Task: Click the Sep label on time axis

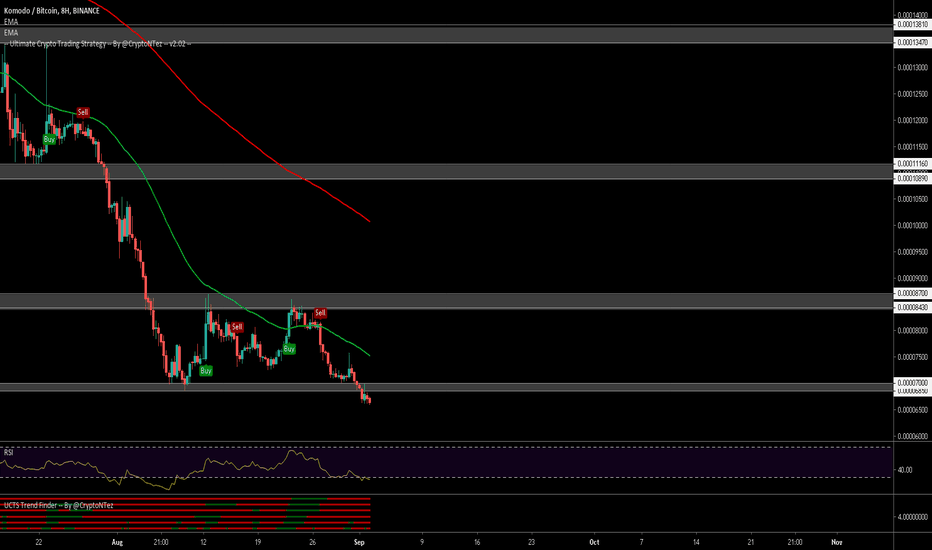Action: click(x=358, y=542)
